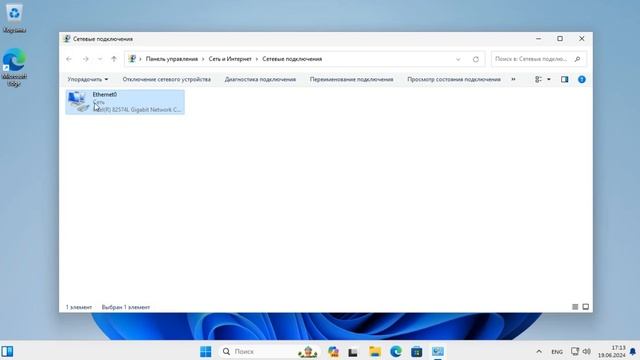This screenshot has height=360, width=640.
Task: Open the Упорядочить menu
Action: pos(88,79)
